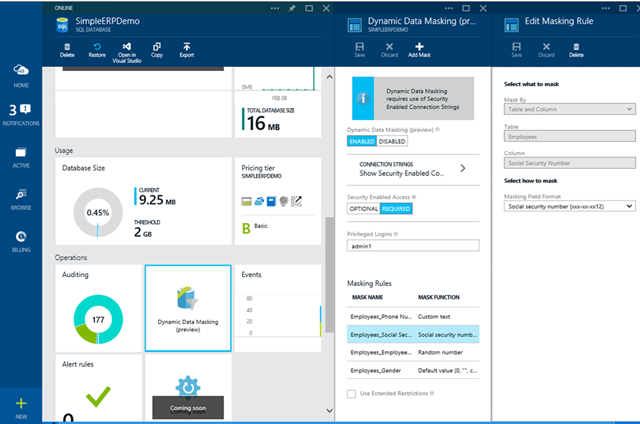Click the Coming soon tile

coord(188,388)
